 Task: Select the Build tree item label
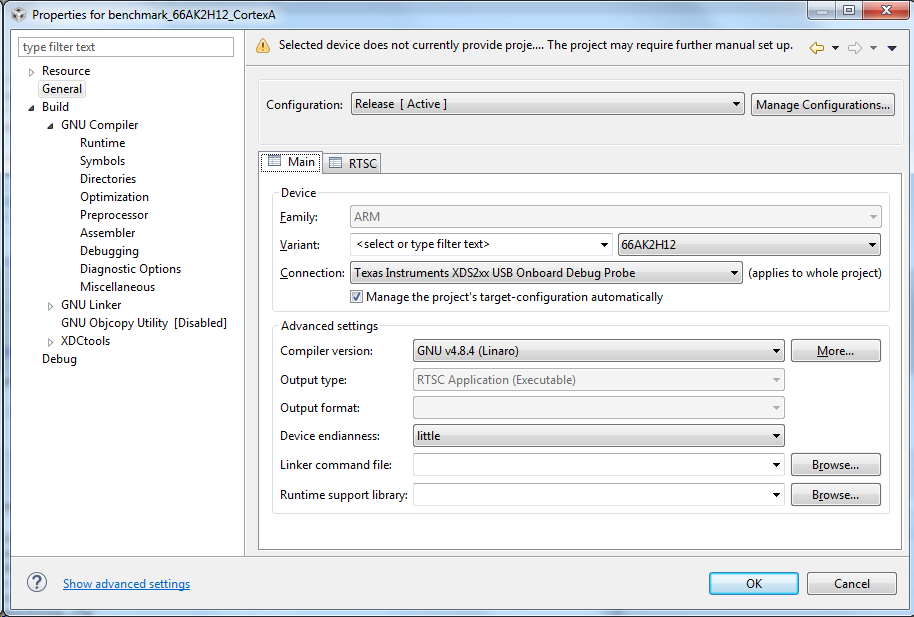pos(55,107)
